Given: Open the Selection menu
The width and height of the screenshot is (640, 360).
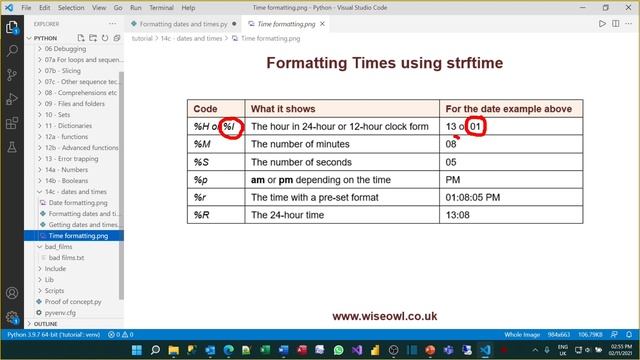Looking at the screenshot, I should [x=71, y=8].
